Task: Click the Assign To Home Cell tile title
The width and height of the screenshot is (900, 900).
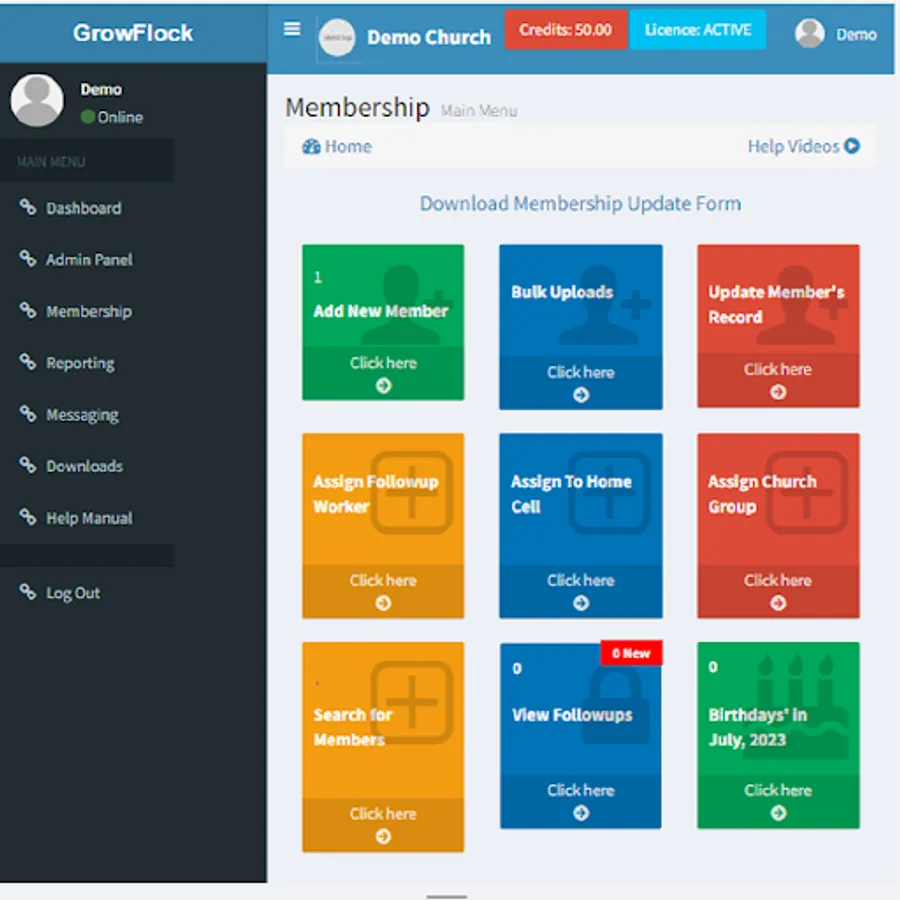Action: click(x=571, y=494)
